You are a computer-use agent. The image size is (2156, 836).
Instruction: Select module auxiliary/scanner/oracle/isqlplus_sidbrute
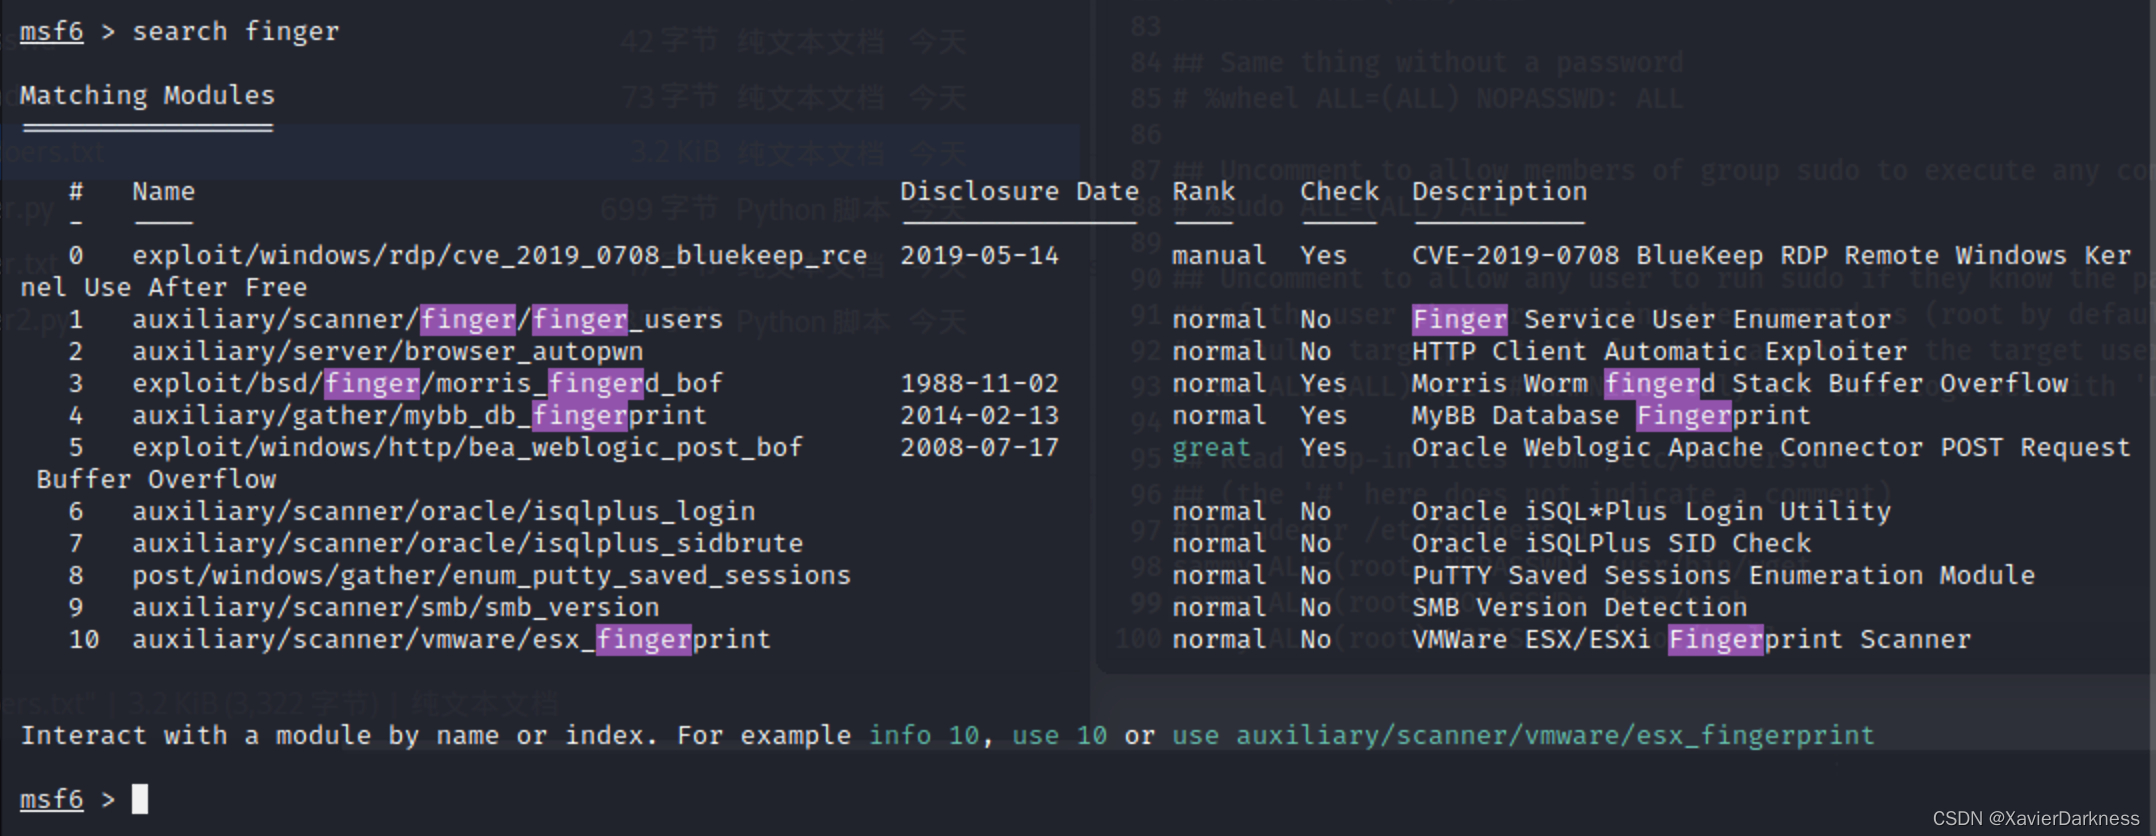pos(467,544)
